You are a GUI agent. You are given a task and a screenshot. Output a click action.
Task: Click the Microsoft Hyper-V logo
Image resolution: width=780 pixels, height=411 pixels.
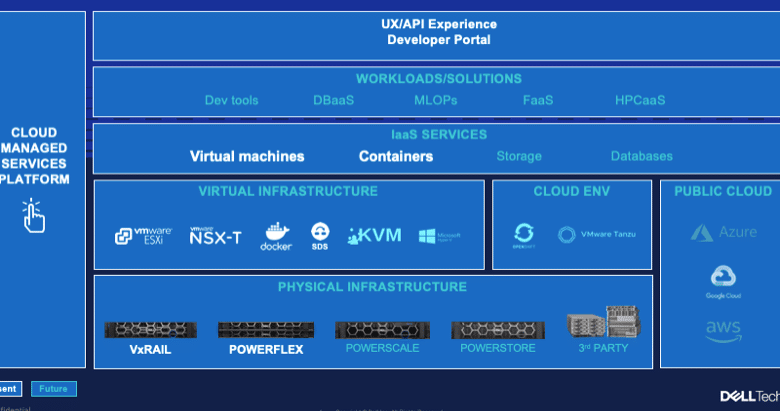440,236
